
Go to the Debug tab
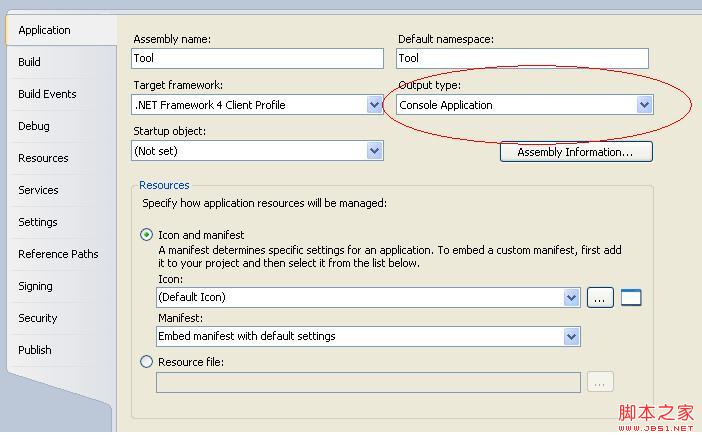pos(34,126)
